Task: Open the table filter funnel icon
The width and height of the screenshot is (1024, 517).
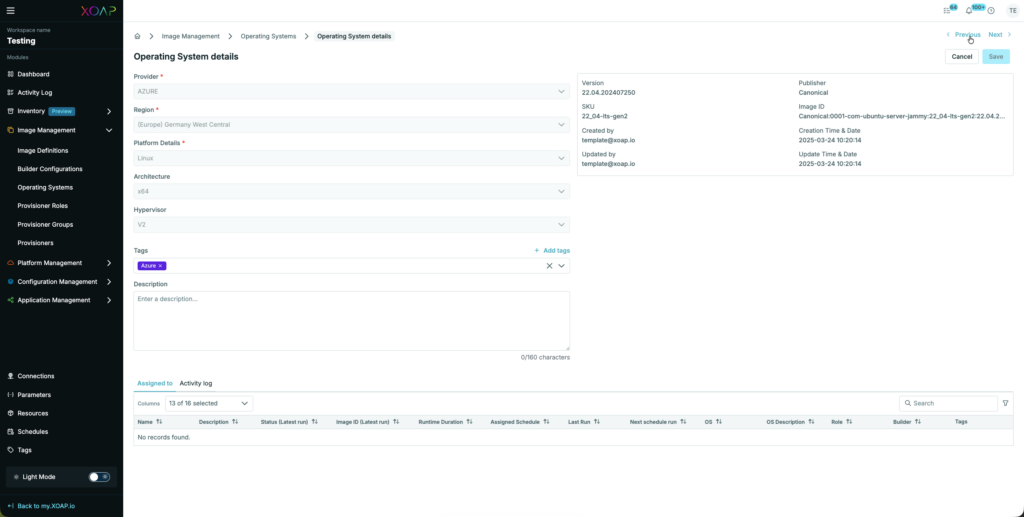Action: coord(1006,403)
